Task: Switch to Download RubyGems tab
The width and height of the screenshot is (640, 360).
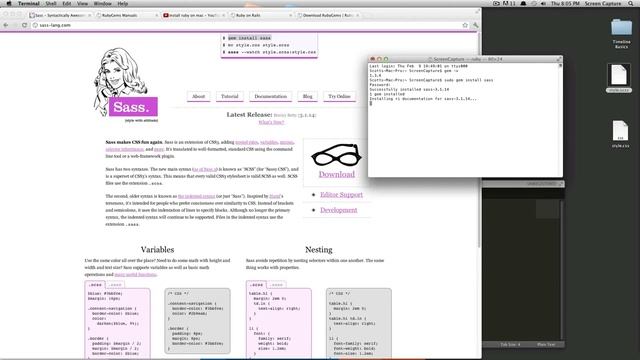Action: pyautogui.click(x=328, y=16)
